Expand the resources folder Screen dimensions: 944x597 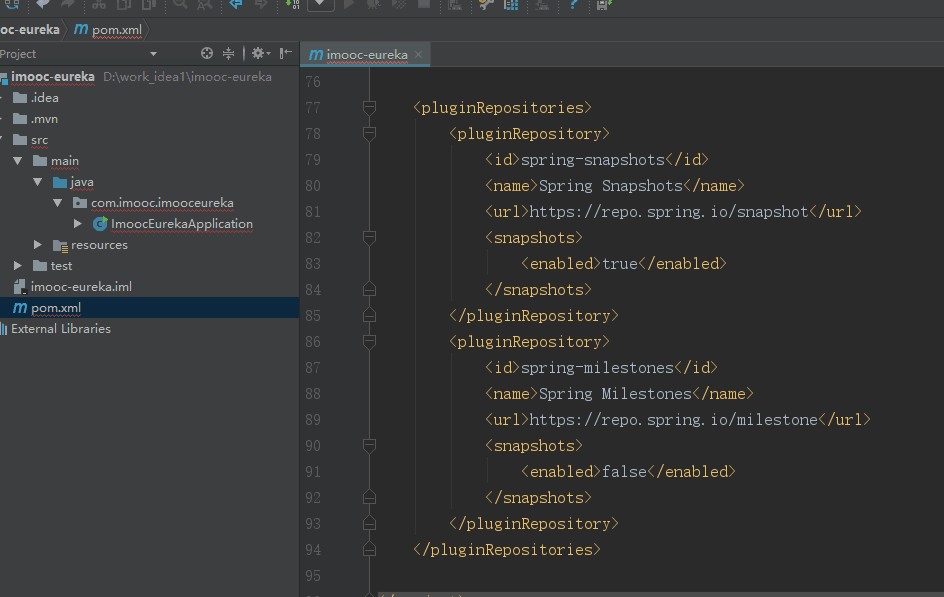[38, 245]
